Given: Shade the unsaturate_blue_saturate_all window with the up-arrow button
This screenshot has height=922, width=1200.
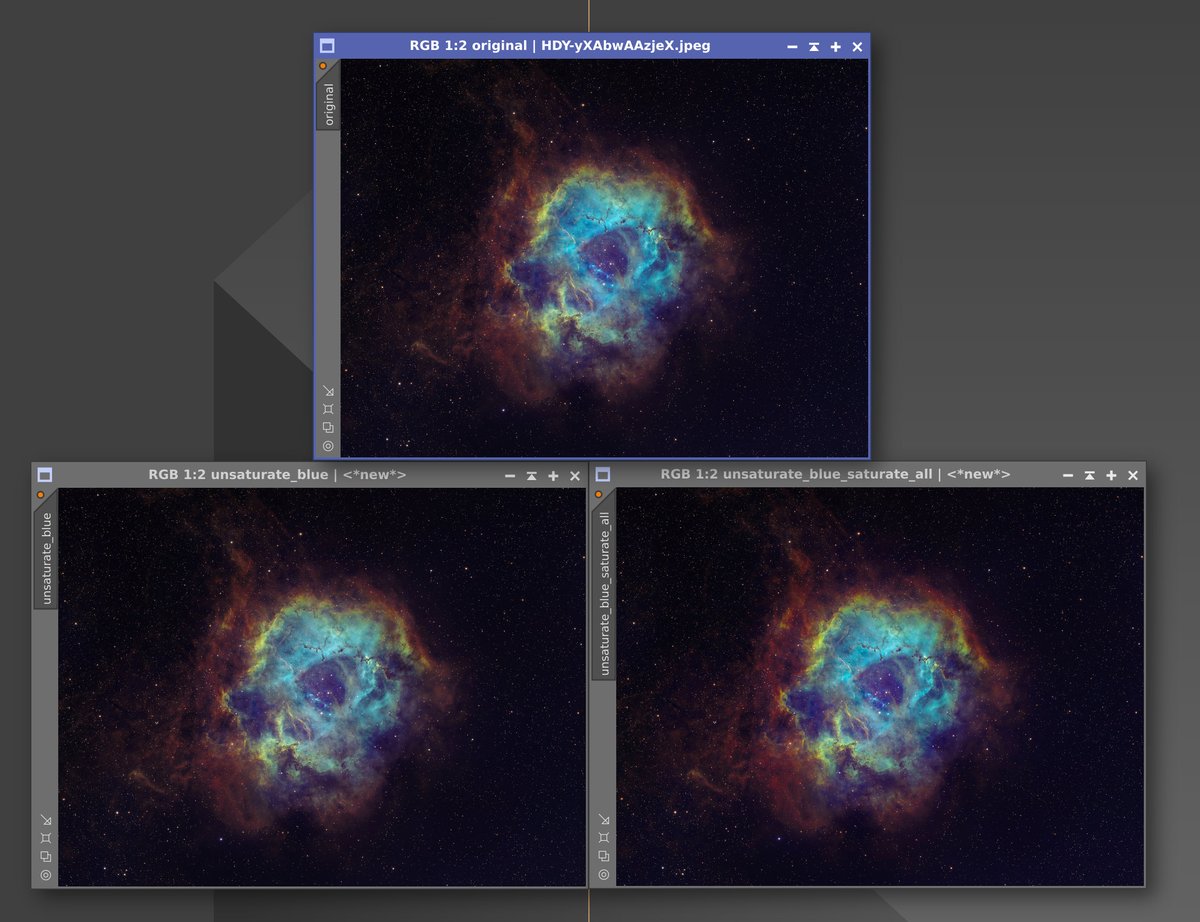Looking at the screenshot, I should [1090, 476].
